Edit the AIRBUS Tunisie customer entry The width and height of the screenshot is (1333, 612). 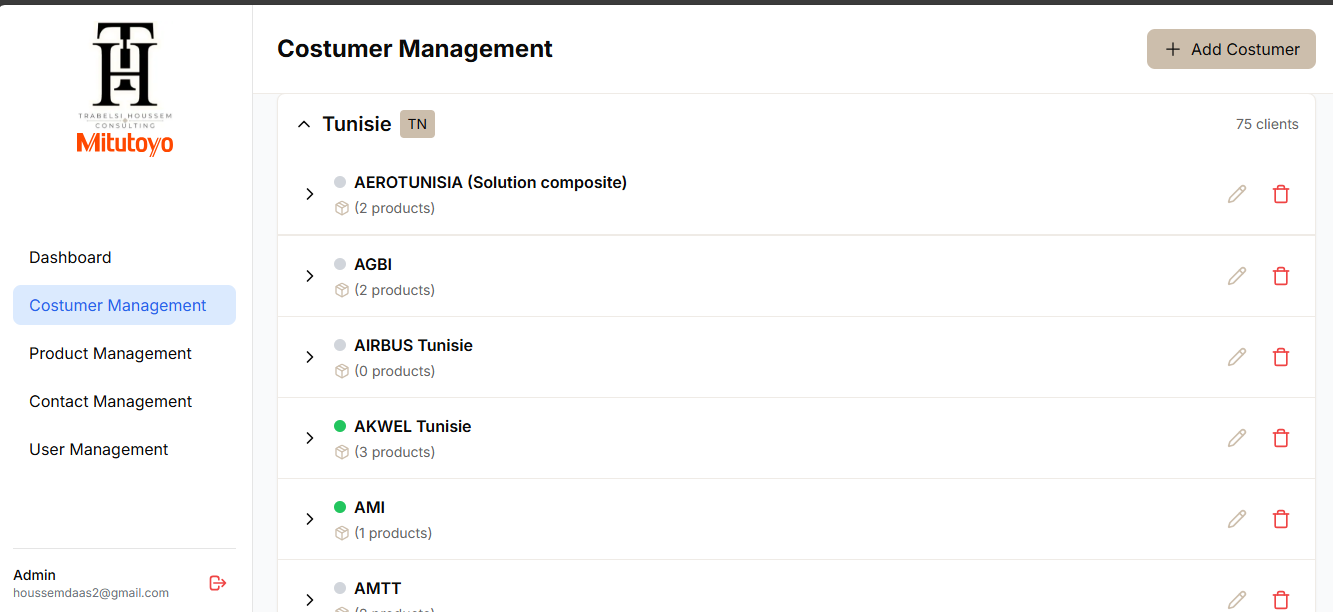point(1237,357)
